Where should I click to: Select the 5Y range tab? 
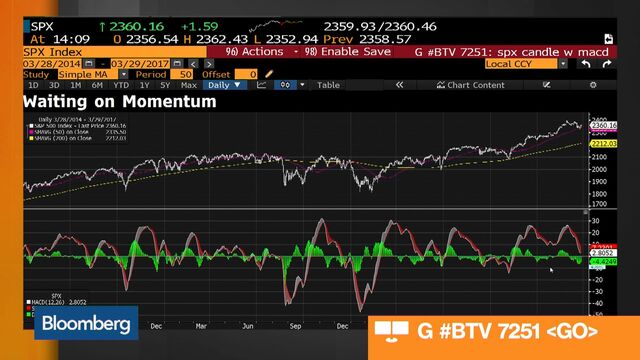pyautogui.click(x=165, y=85)
